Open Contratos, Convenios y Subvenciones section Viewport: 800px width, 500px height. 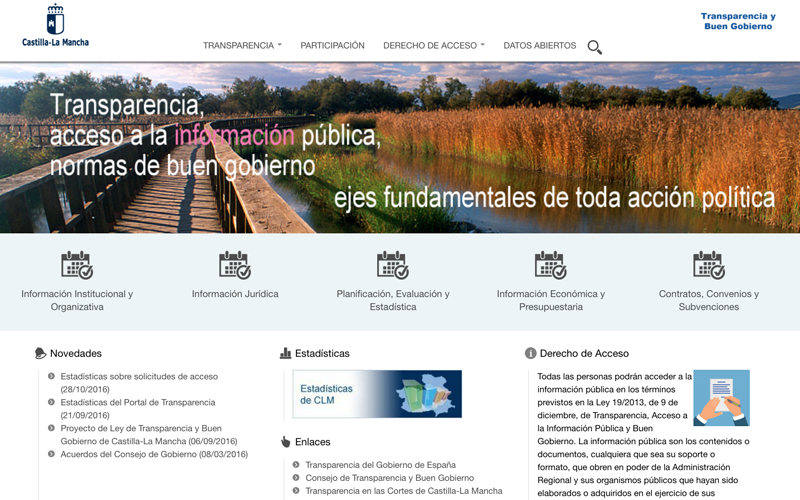pos(709,300)
